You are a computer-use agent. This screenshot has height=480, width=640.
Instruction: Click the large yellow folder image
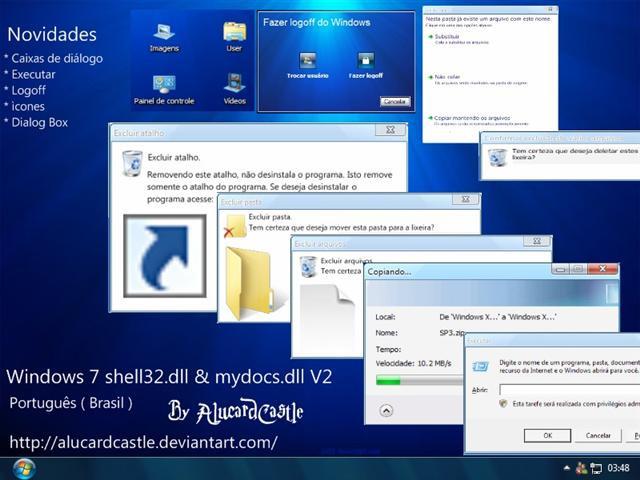pyautogui.click(x=256, y=283)
